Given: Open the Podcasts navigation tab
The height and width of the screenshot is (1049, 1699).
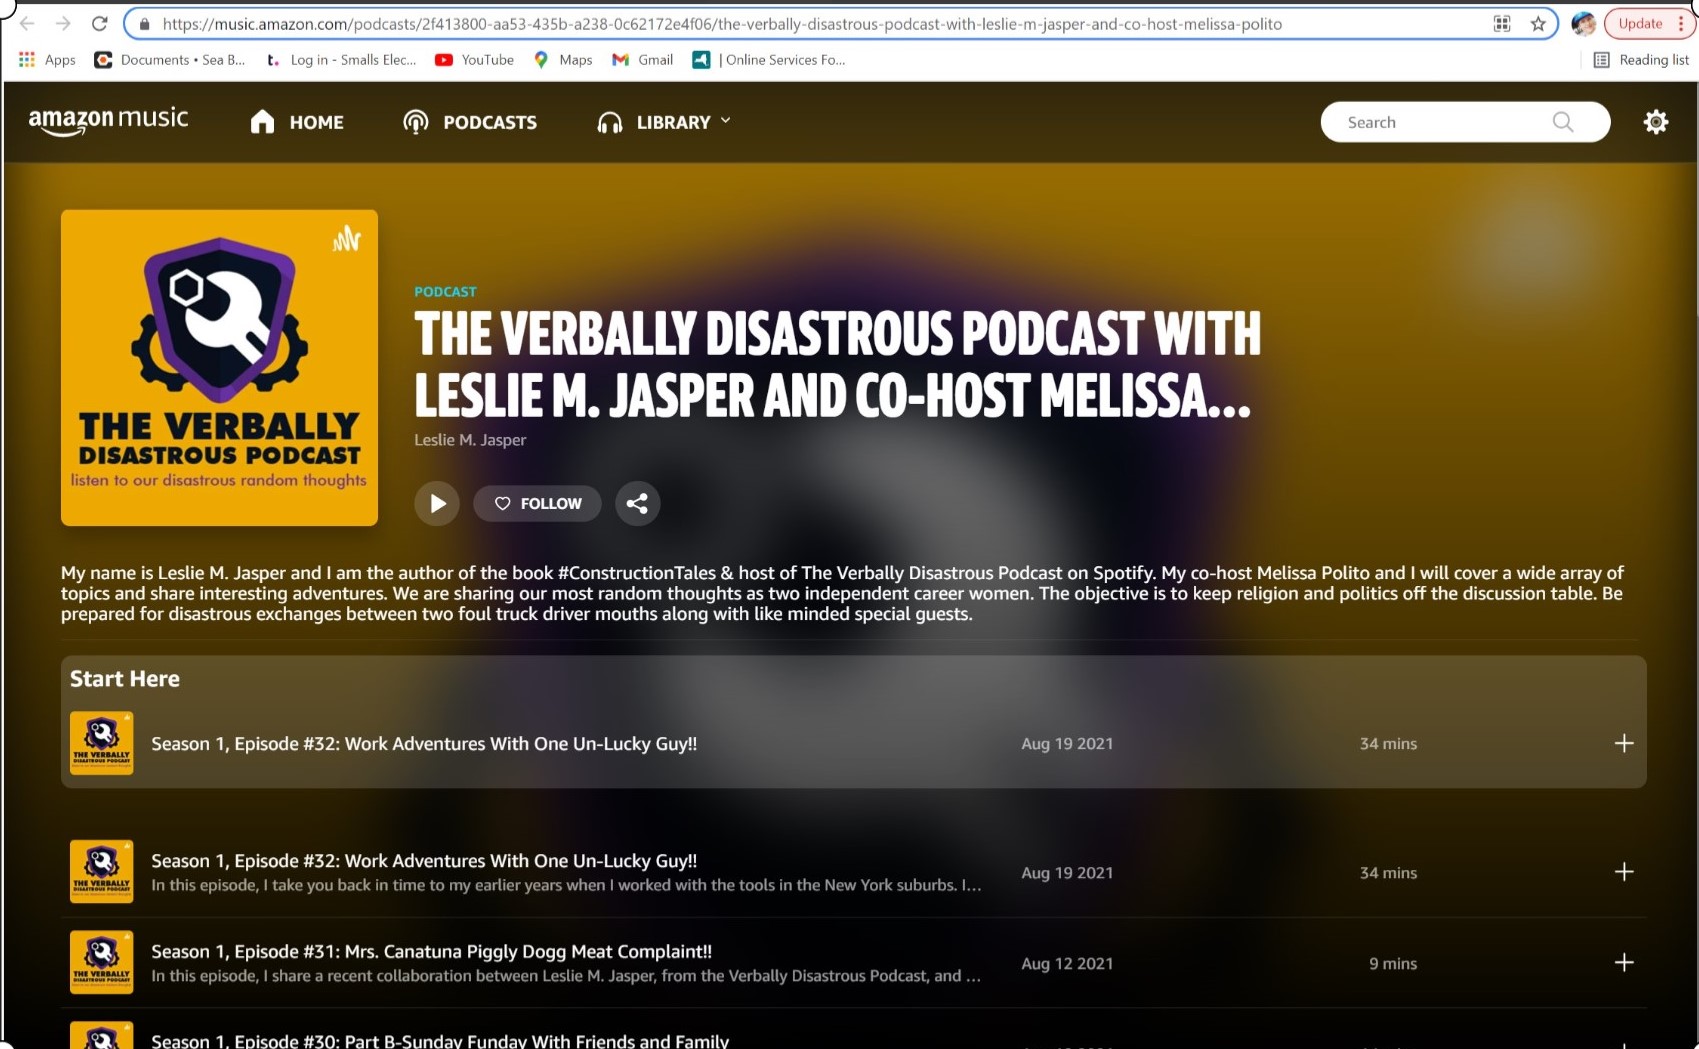Looking at the screenshot, I should tap(470, 122).
